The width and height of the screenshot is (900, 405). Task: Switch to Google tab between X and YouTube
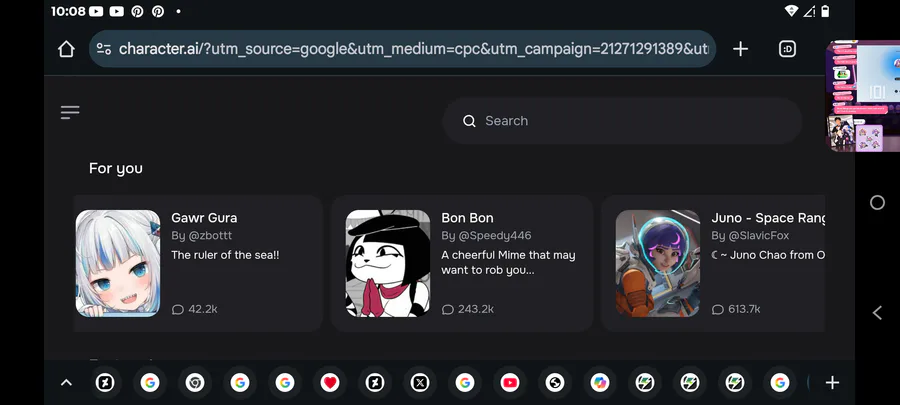click(x=465, y=383)
